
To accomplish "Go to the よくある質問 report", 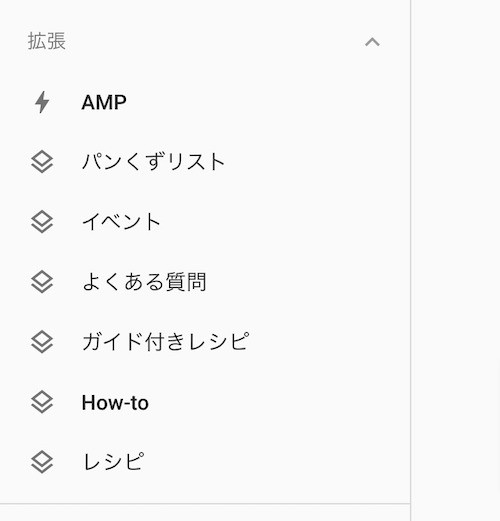I will (x=205, y=282).
